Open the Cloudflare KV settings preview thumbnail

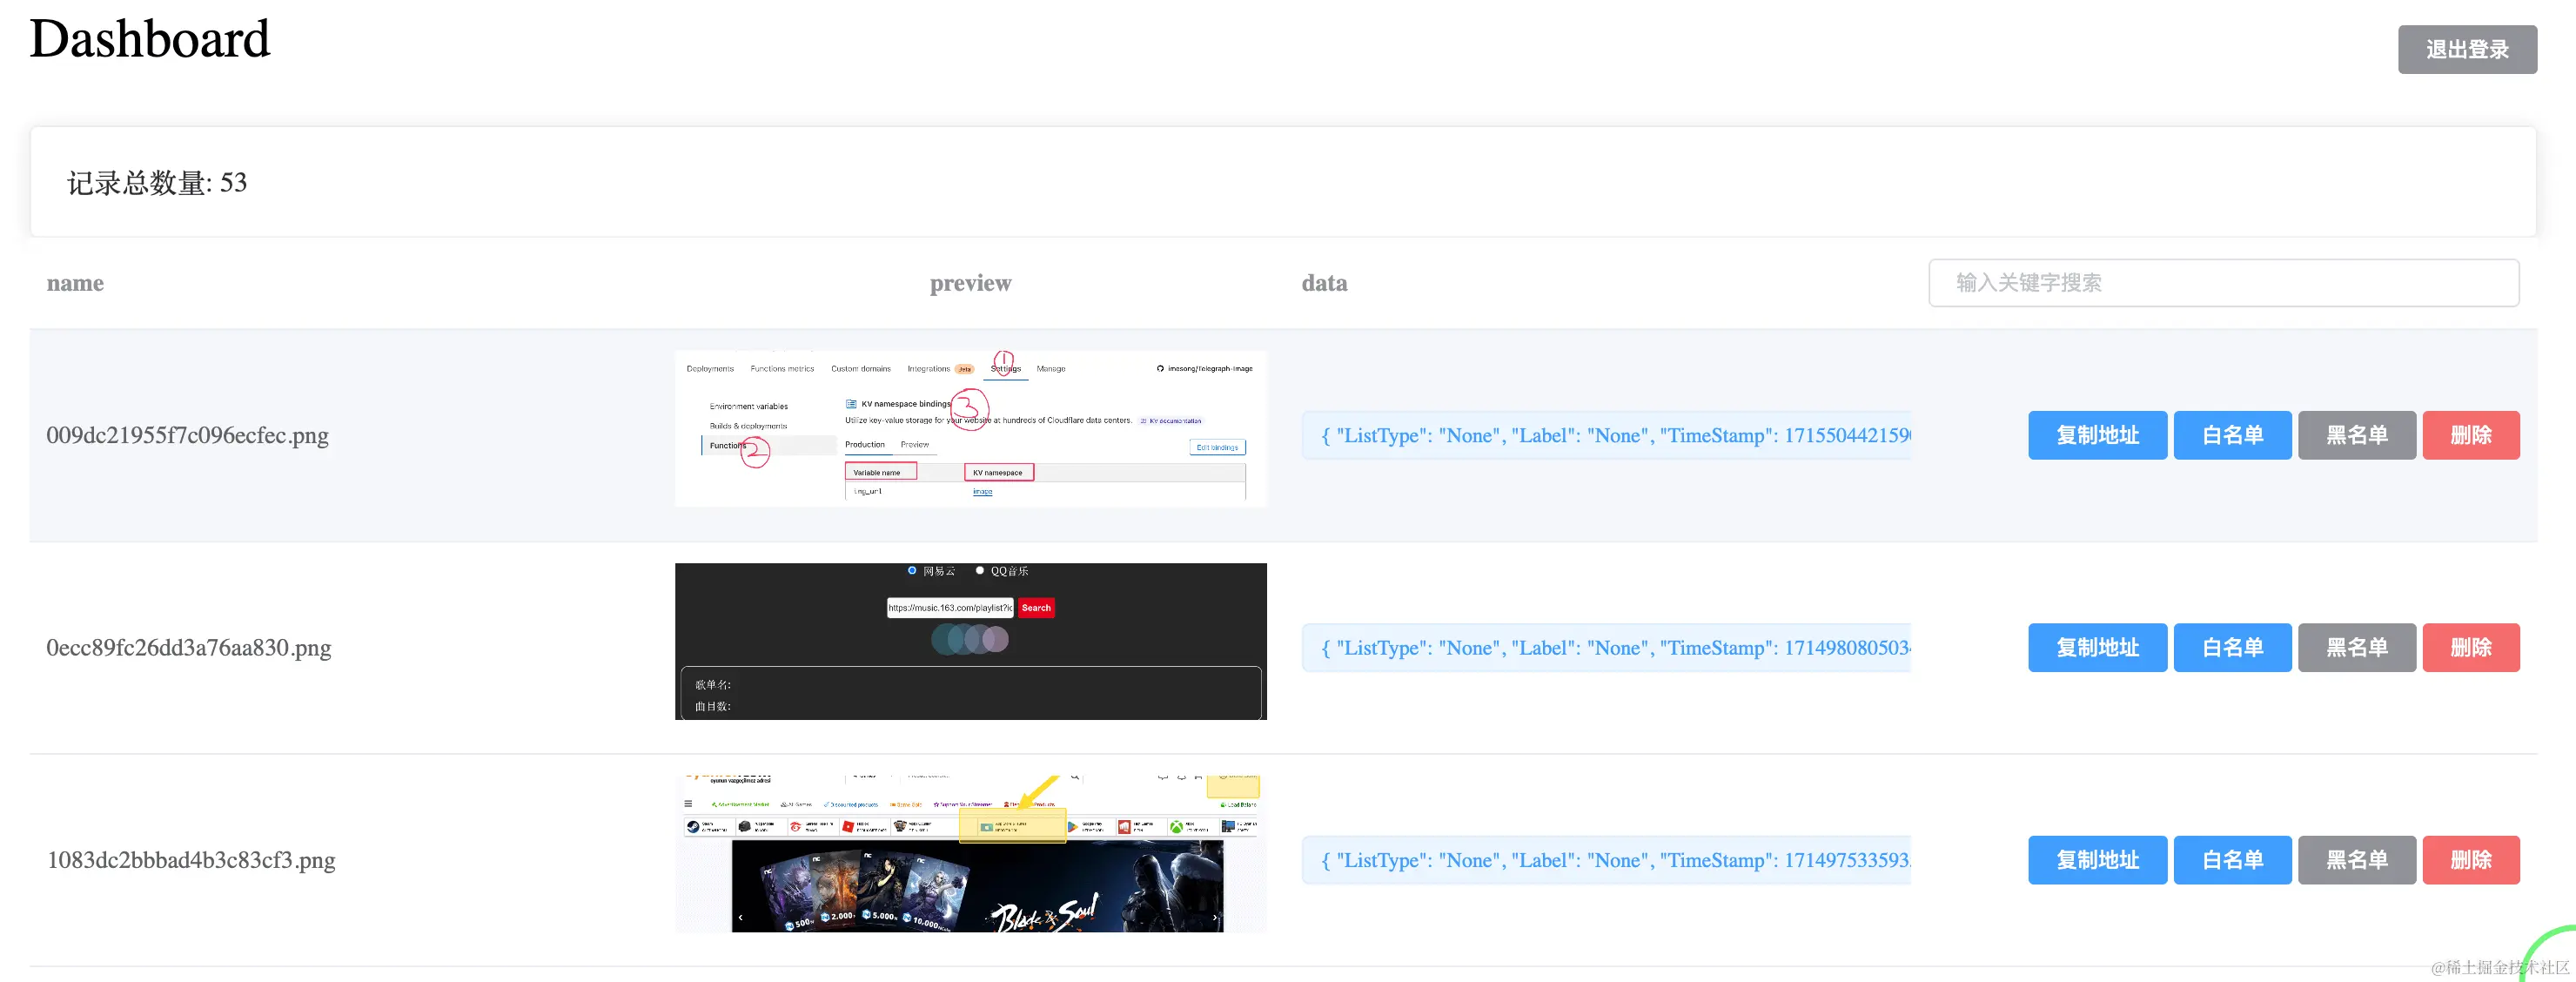(x=970, y=429)
